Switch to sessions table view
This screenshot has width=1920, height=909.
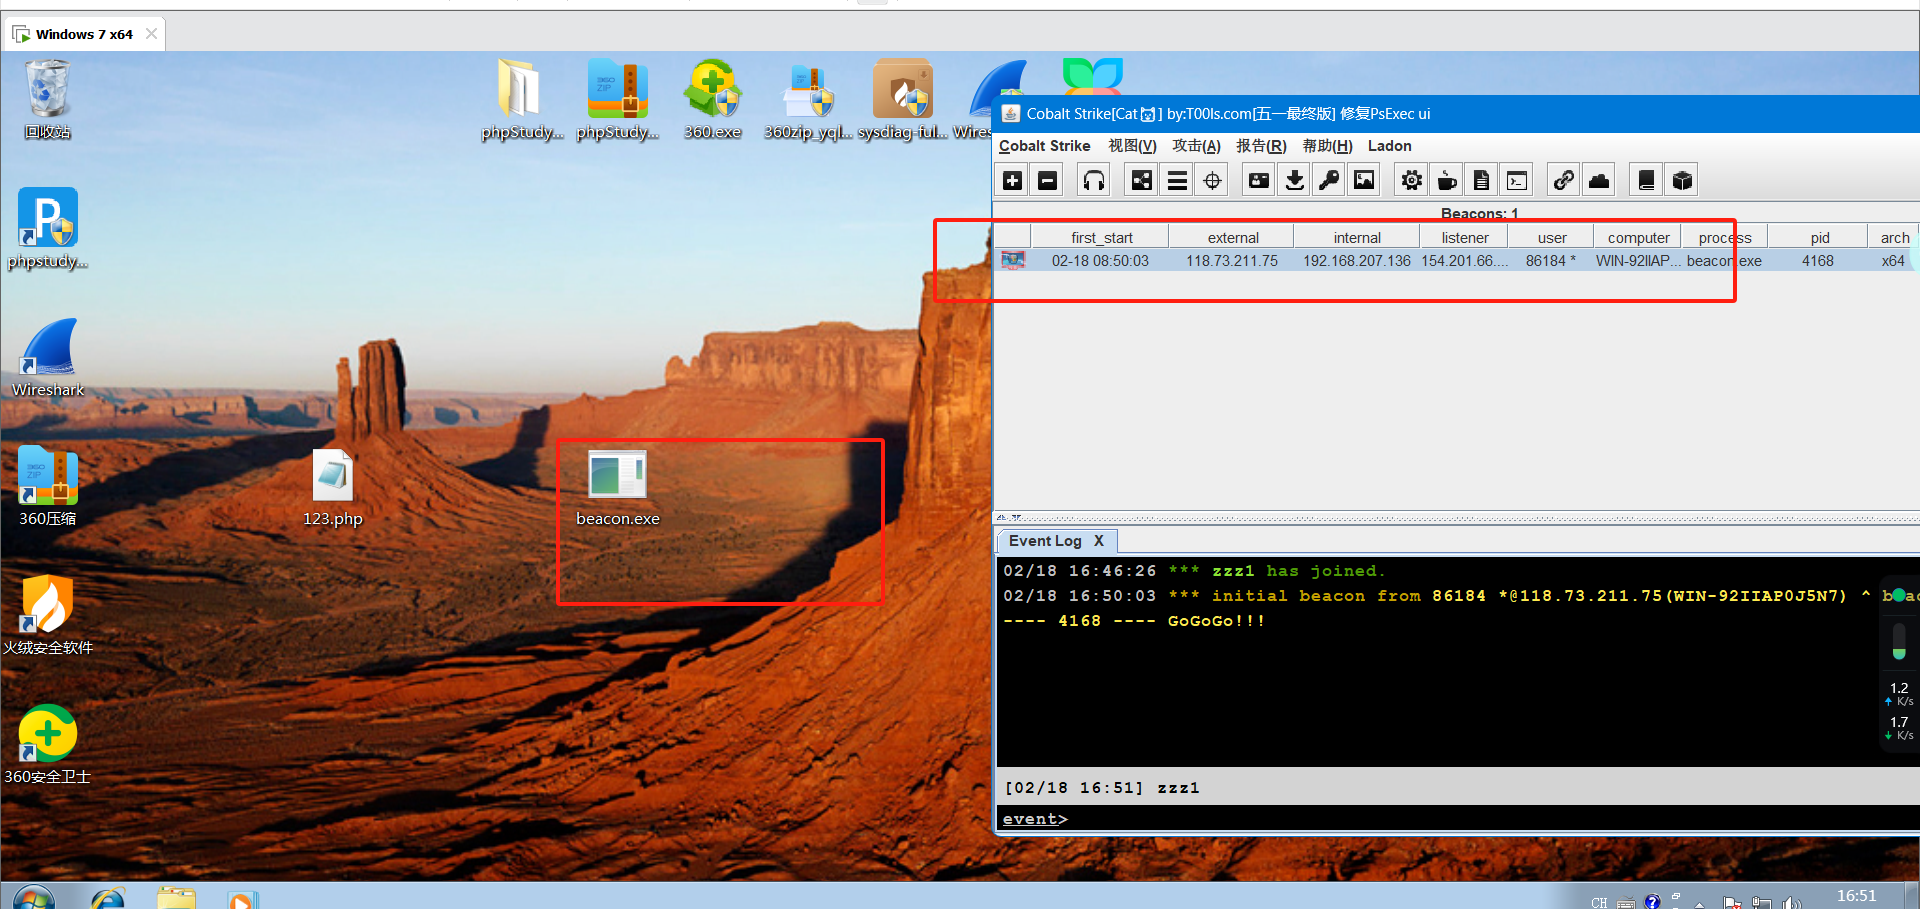click(x=1177, y=179)
